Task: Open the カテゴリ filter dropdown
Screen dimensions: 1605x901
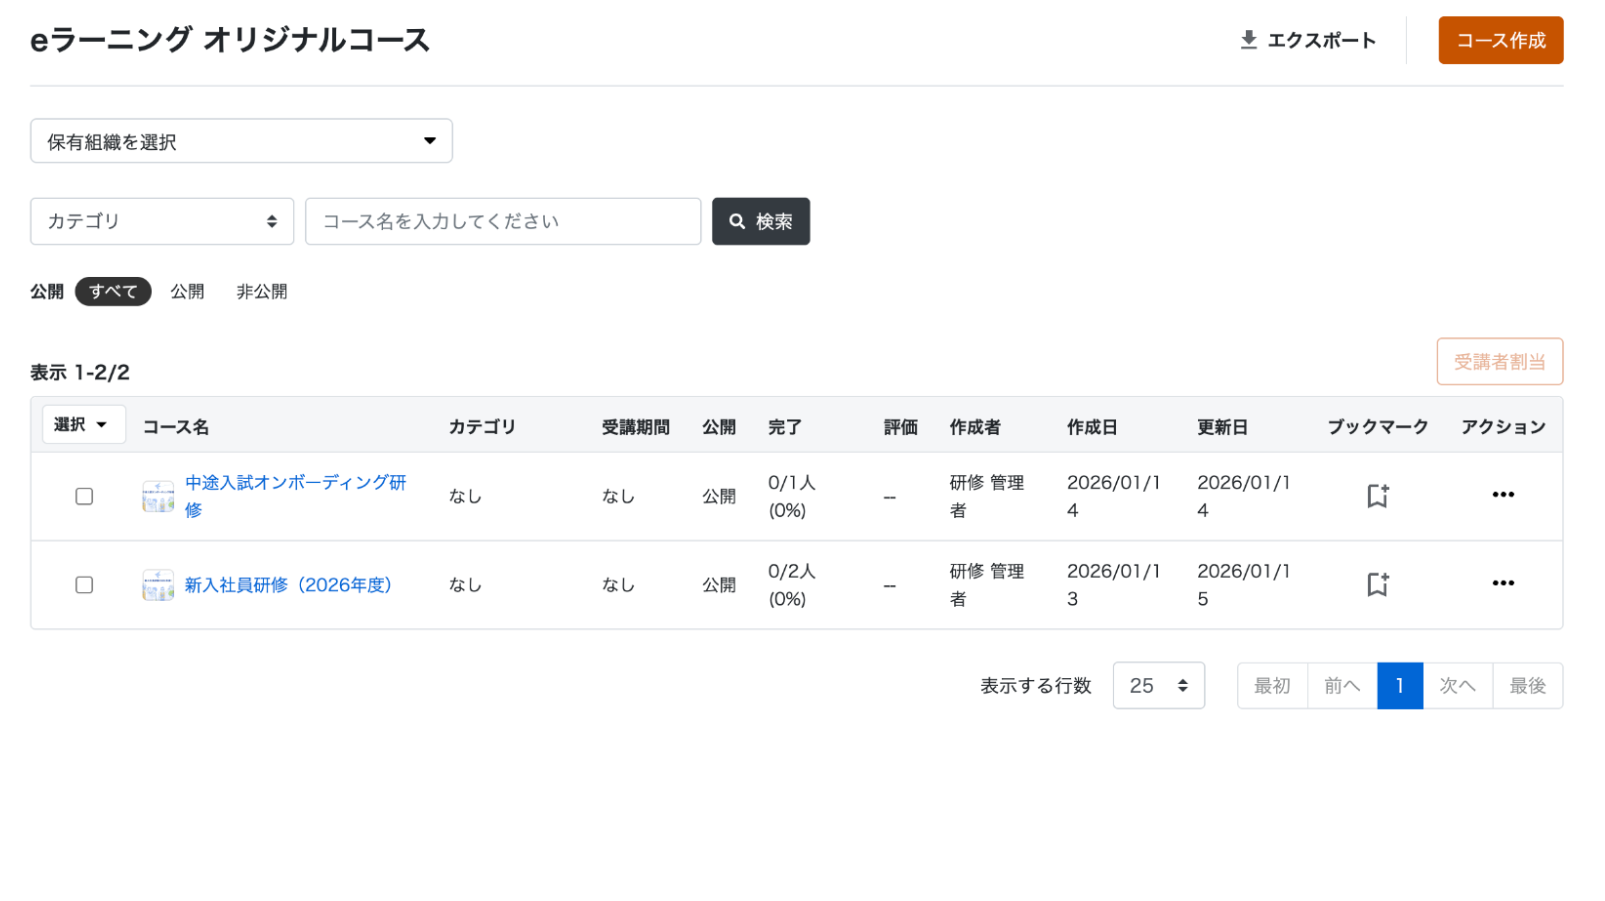Action: click(x=162, y=221)
